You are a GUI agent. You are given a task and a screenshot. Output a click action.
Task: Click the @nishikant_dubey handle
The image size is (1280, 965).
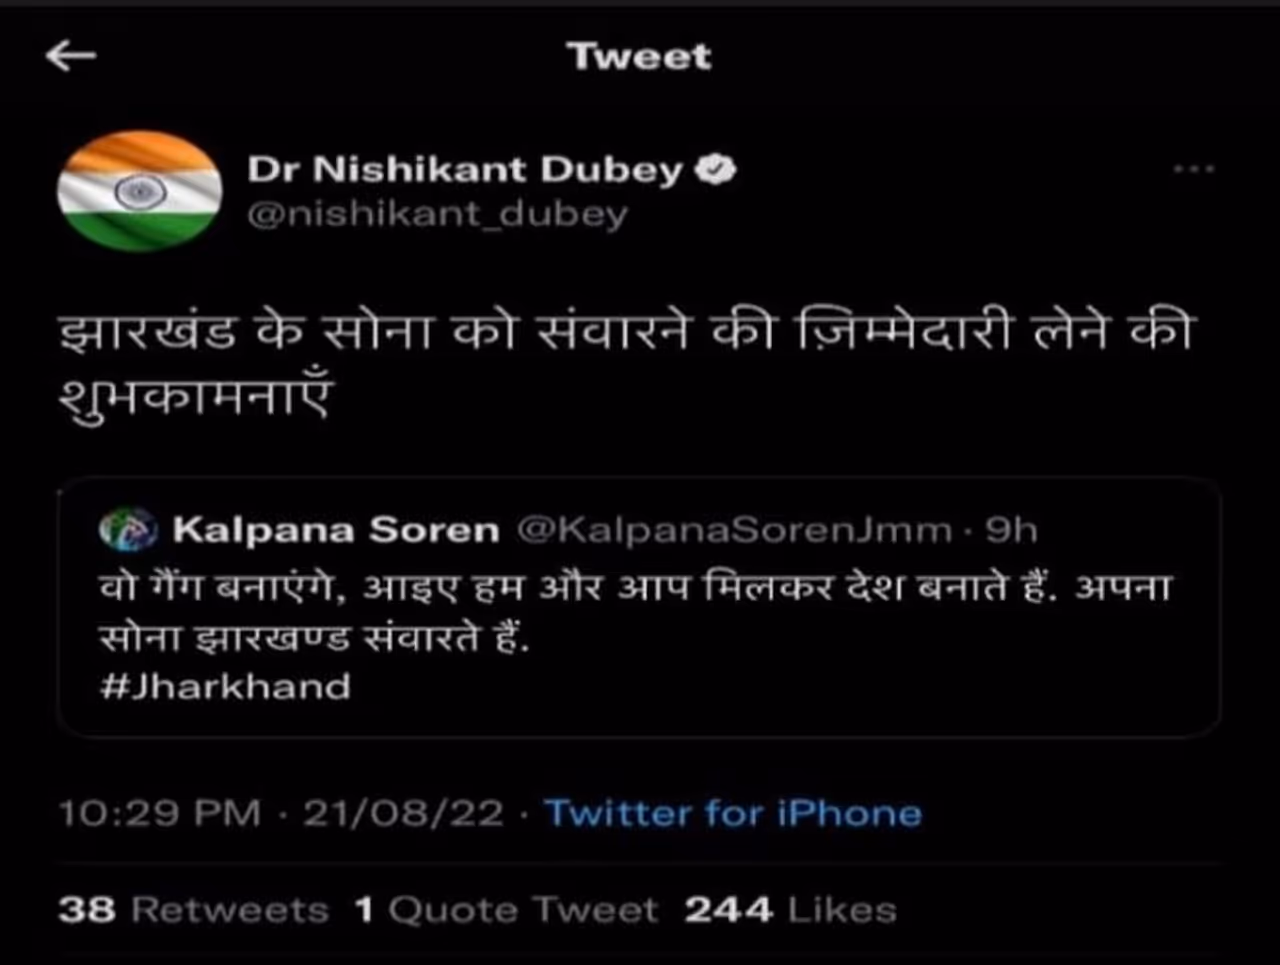click(x=437, y=214)
